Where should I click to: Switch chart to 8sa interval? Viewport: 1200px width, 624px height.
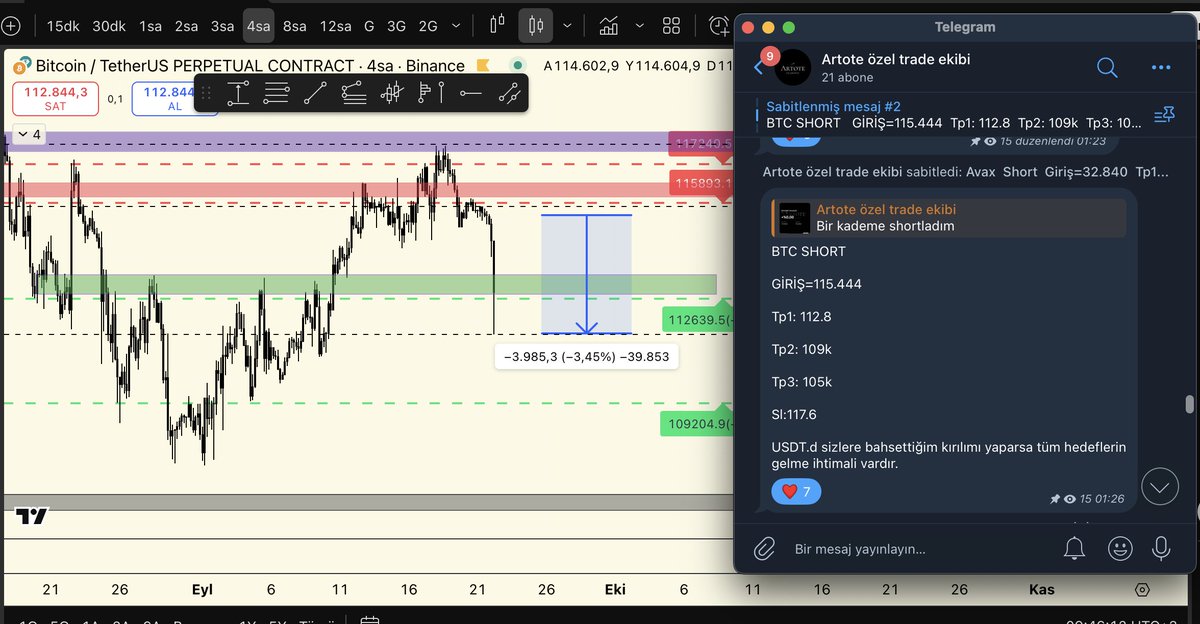tap(295, 25)
